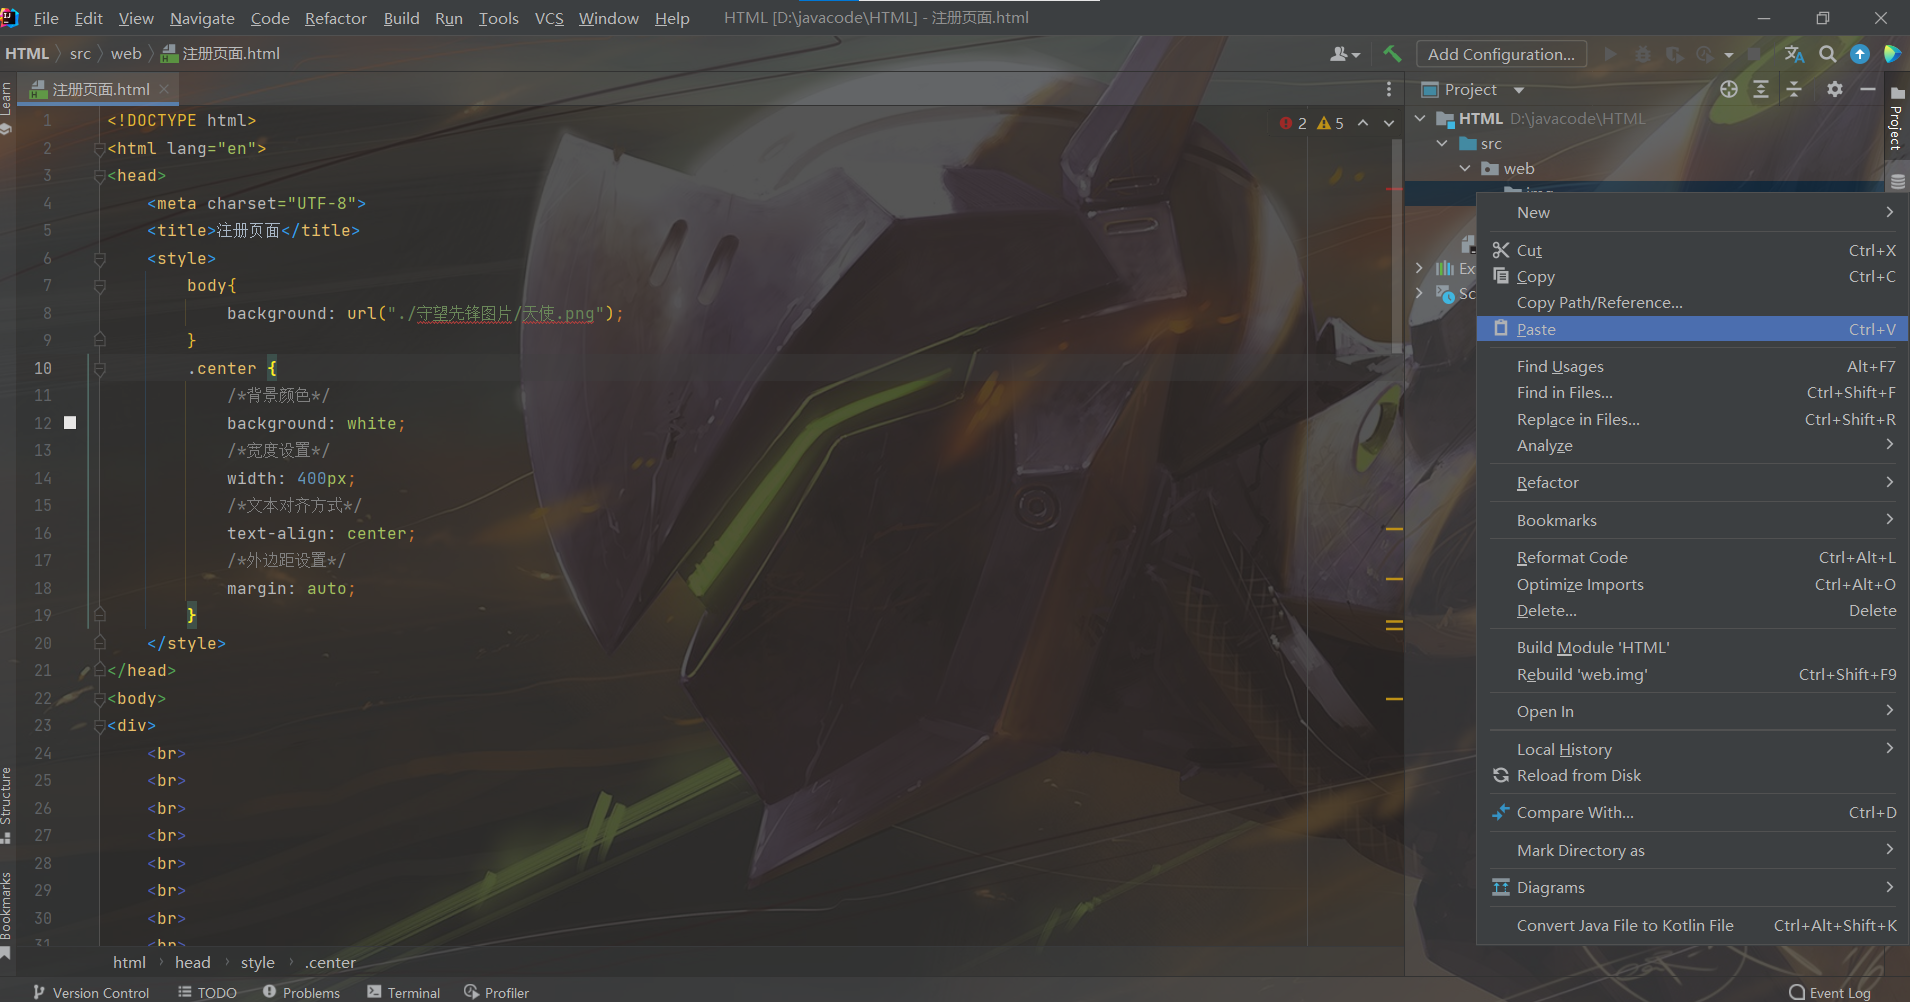Open the Version Control tool window
Image resolution: width=1910 pixels, height=1002 pixels.
tap(91, 992)
